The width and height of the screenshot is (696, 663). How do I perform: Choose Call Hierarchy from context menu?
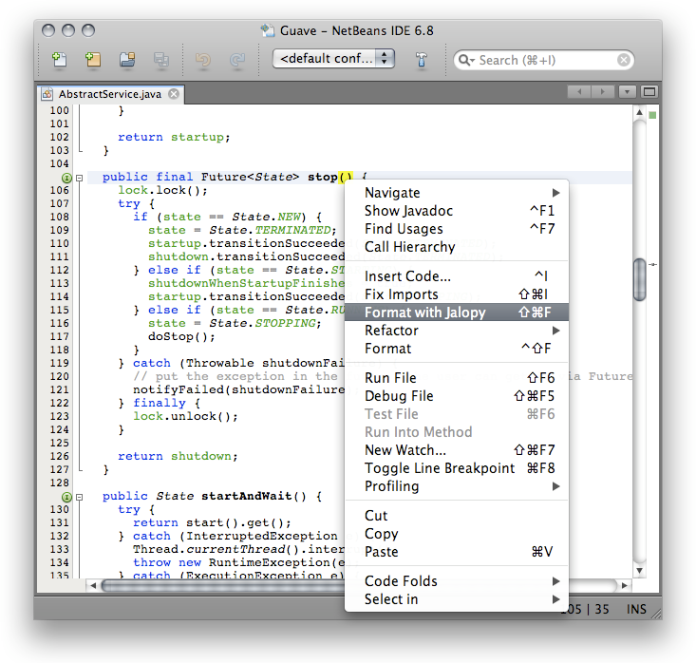coord(457,247)
